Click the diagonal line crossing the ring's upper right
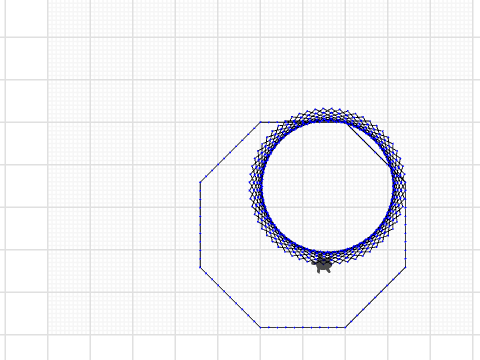The height and width of the screenshot is (360, 480). (367, 143)
